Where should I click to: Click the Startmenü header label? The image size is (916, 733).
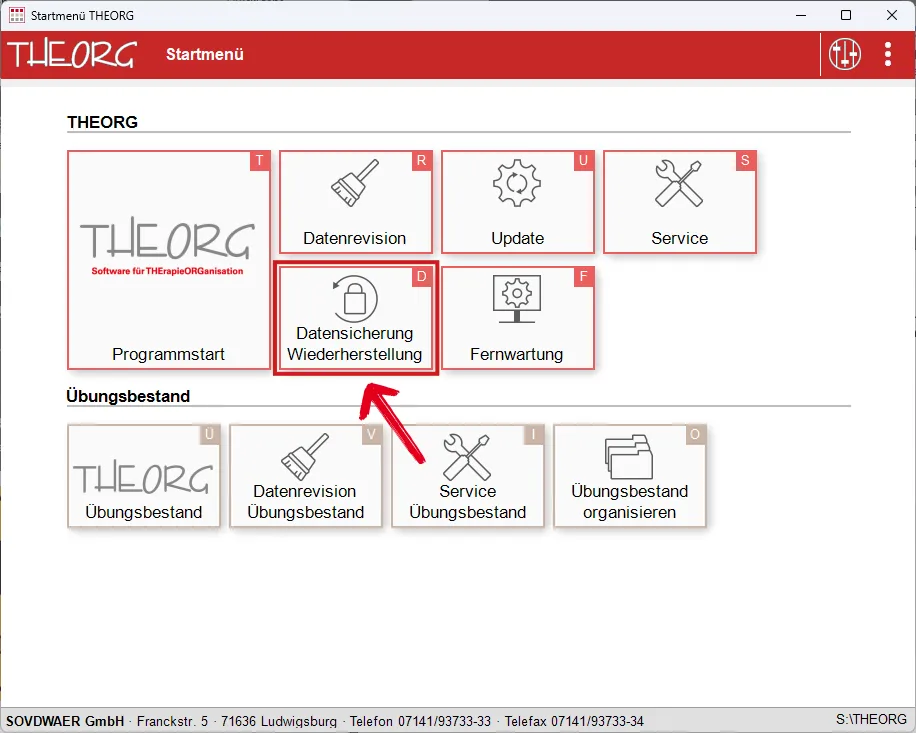(204, 54)
